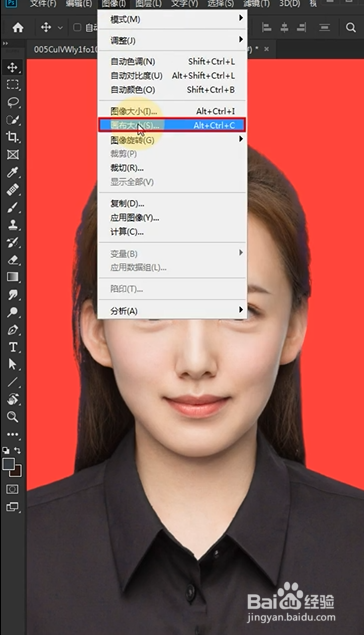Screen dimensions: 364x635
Task: Select the Path Selection tool
Action: (x=13, y=364)
